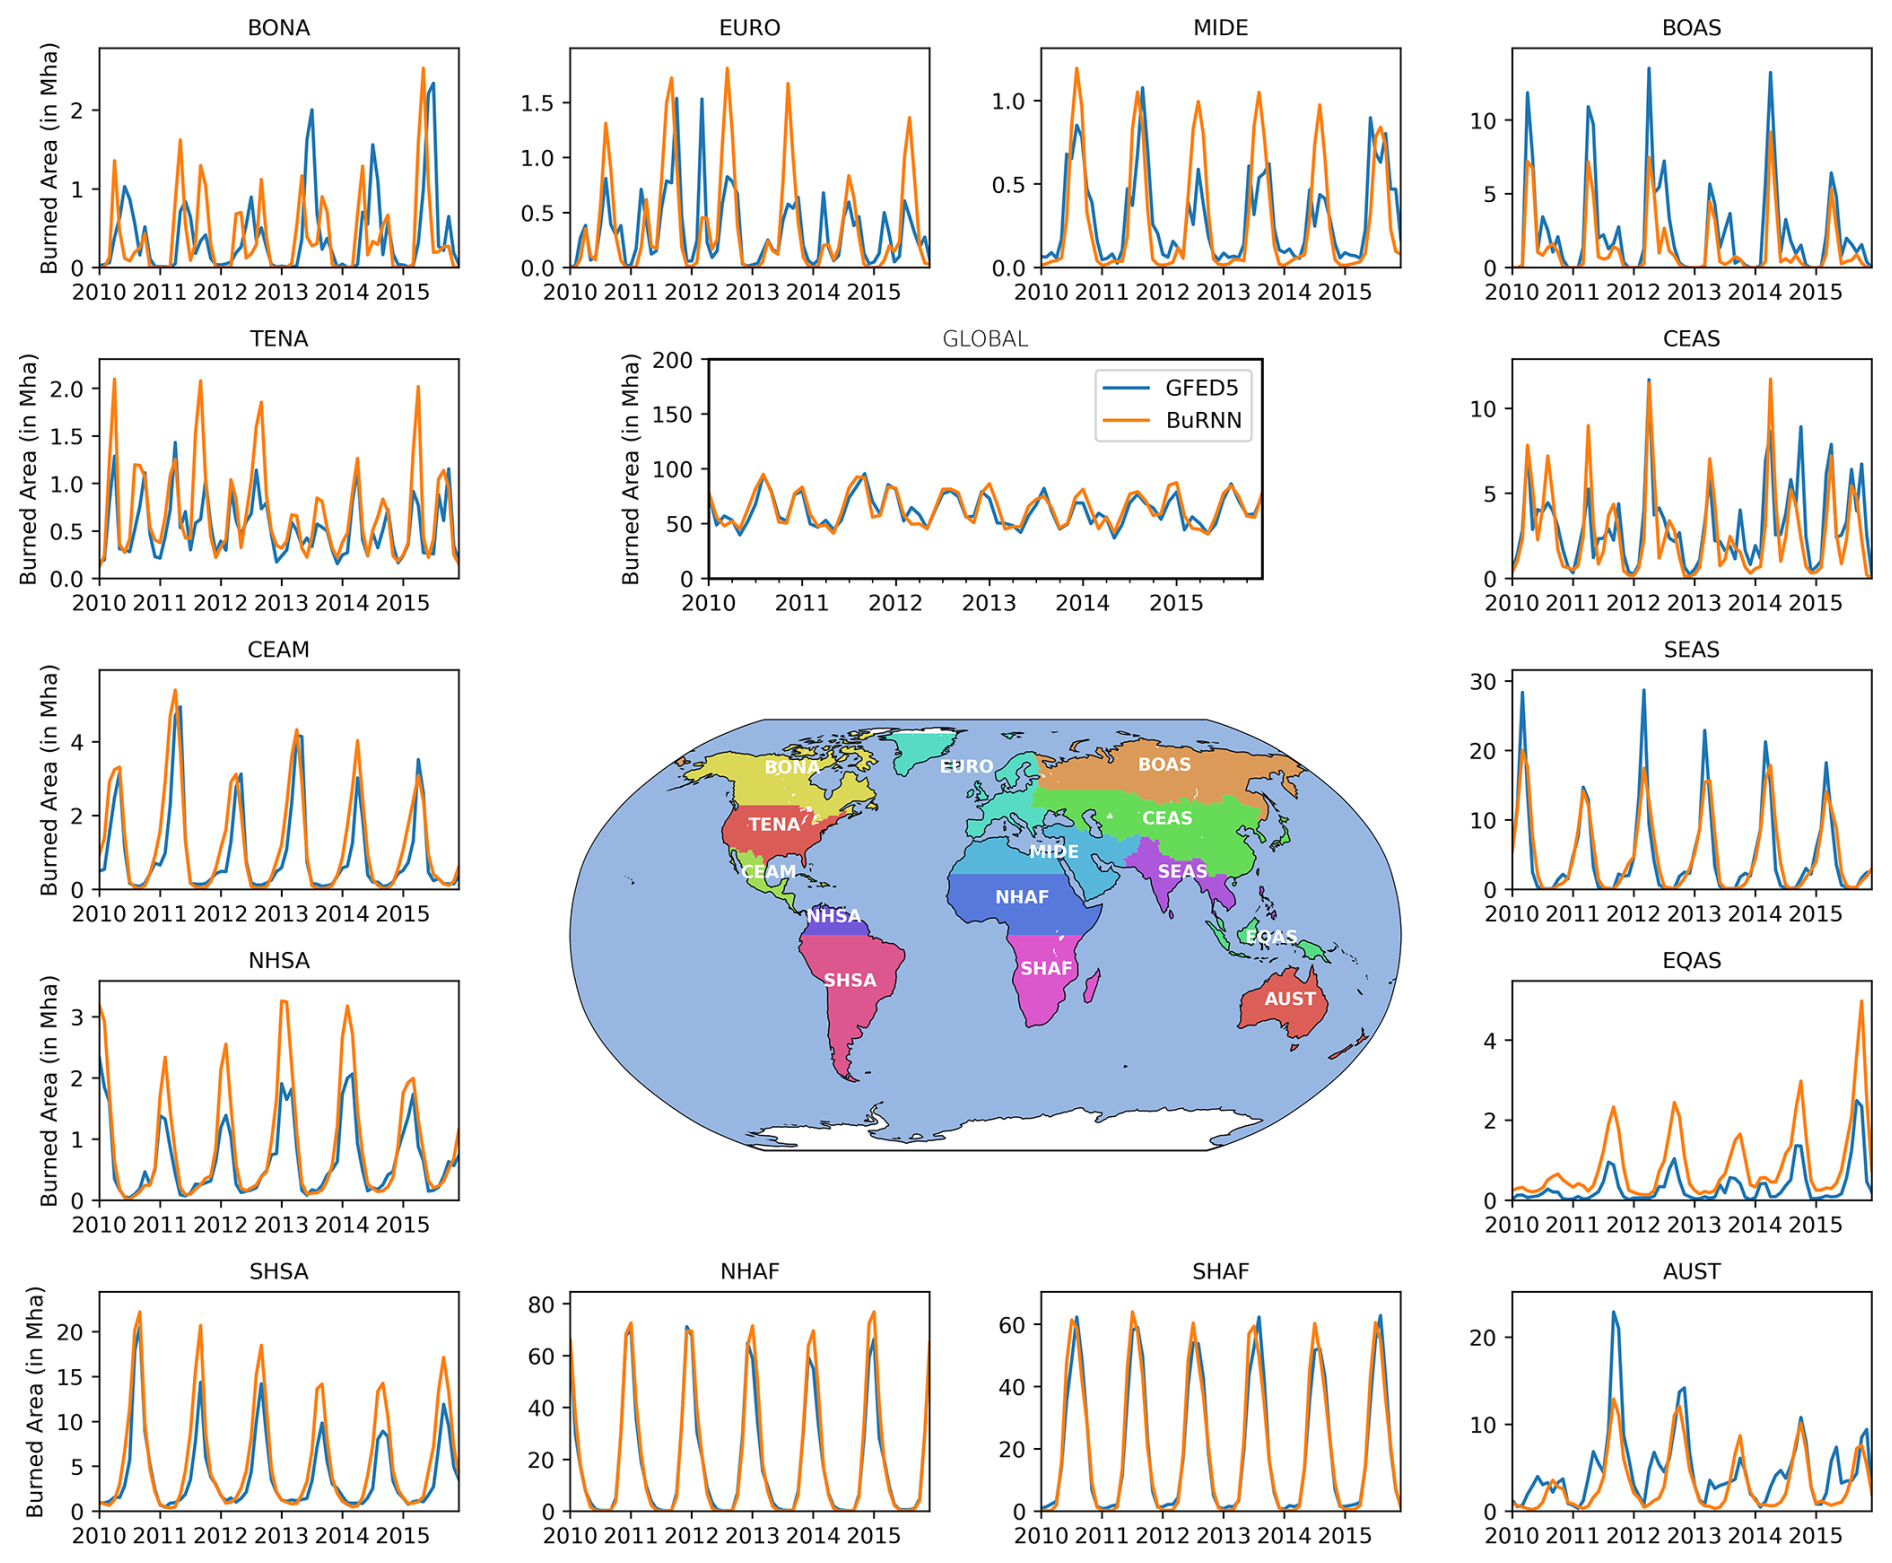This screenshot has height=1563, width=1892.
Task: Click the AUST region on the world map
Action: point(1289,999)
